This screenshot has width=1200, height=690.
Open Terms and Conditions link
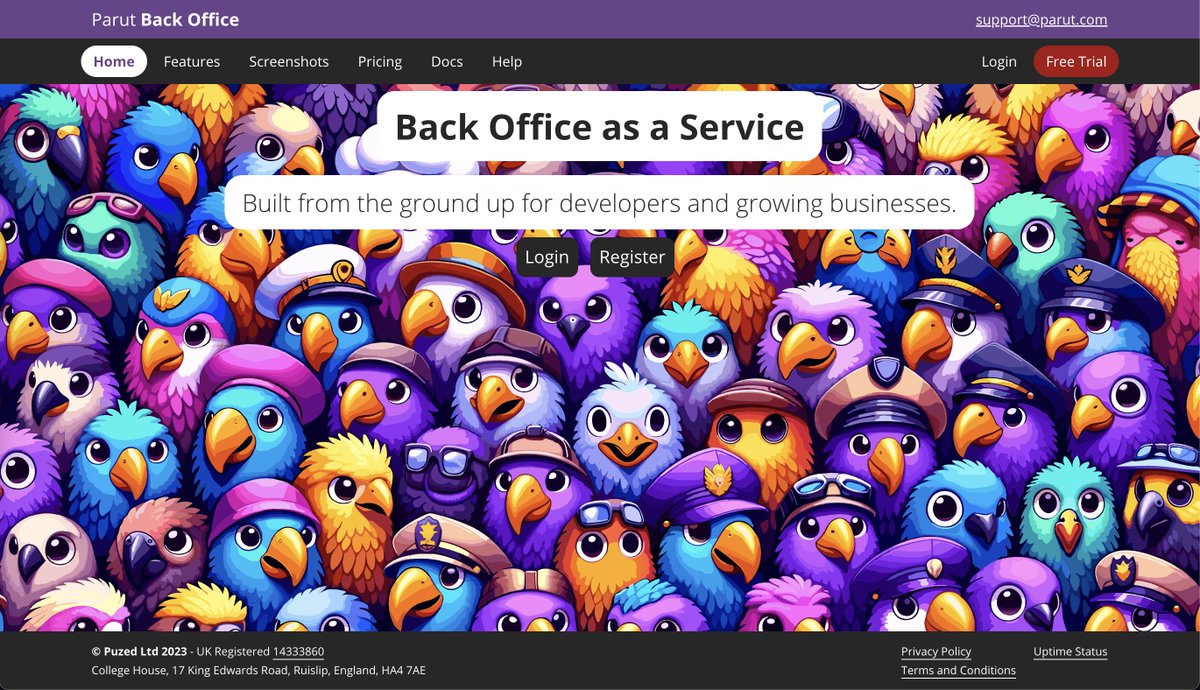[x=958, y=670]
